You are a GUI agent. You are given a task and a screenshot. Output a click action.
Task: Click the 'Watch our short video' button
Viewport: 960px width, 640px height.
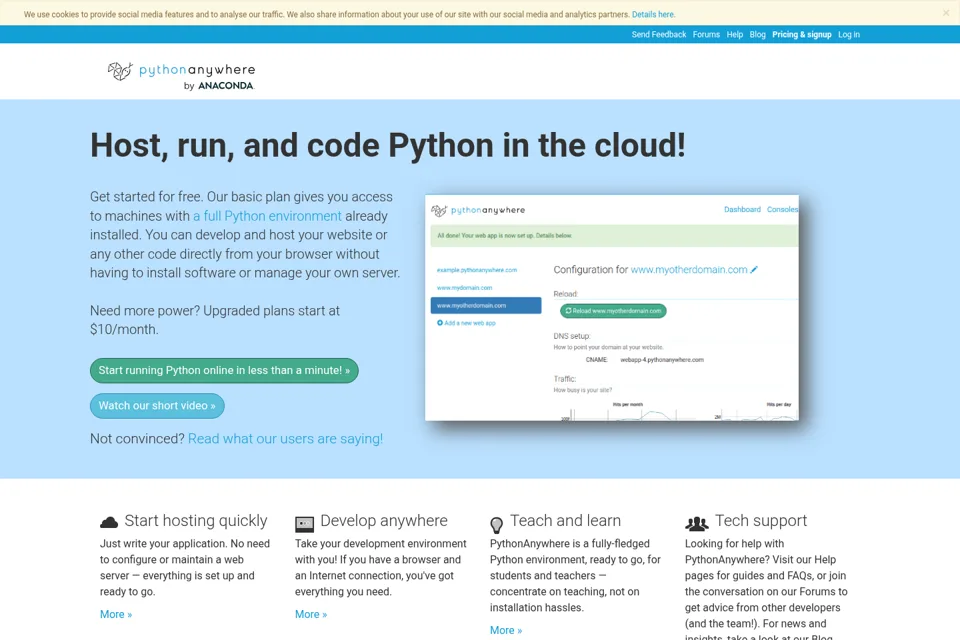[x=157, y=406]
